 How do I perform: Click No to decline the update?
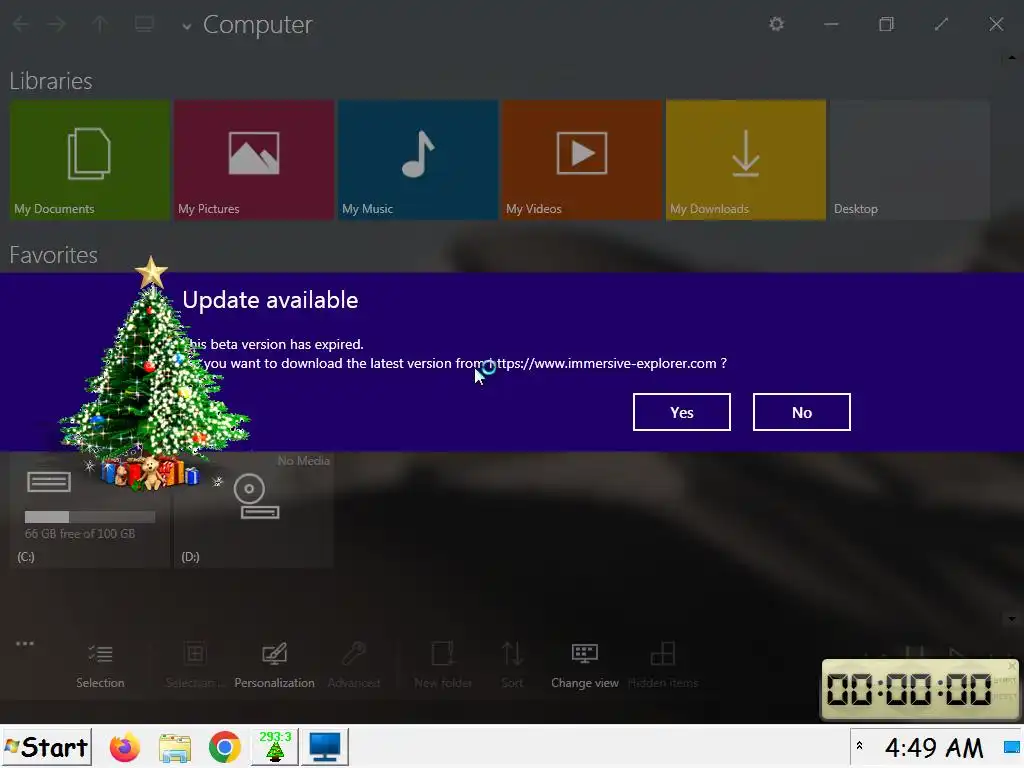(x=801, y=412)
